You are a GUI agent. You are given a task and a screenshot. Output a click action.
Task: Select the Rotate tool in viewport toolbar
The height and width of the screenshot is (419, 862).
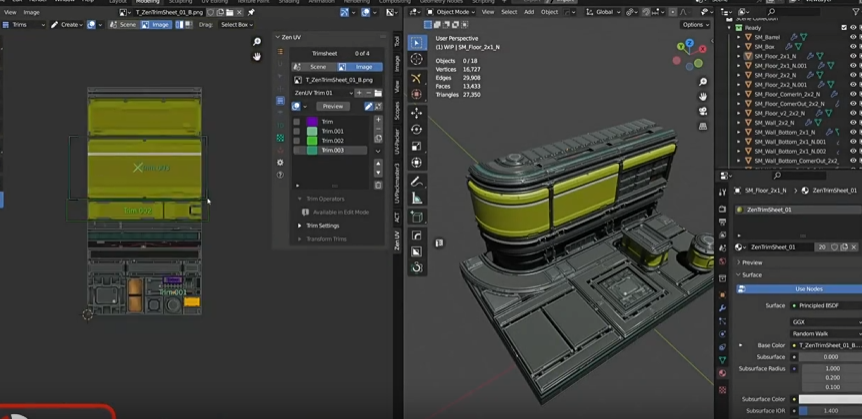tap(417, 129)
